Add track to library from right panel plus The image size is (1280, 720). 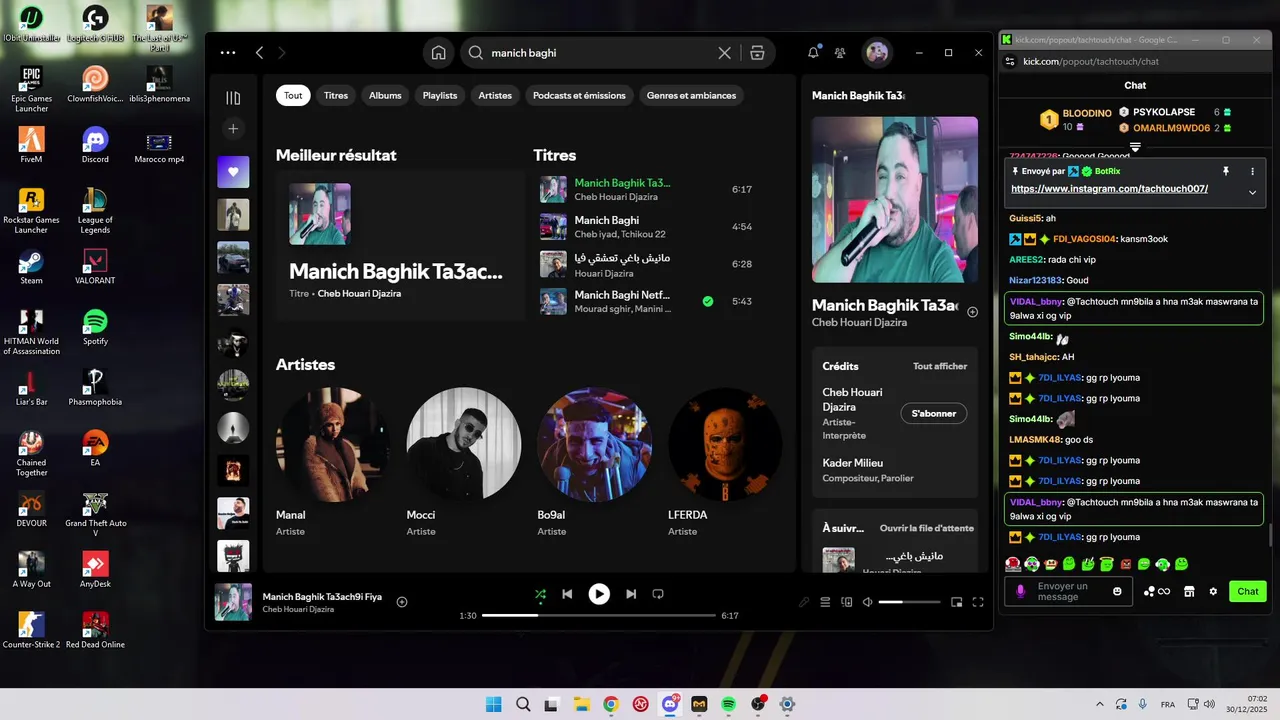pos(972,312)
